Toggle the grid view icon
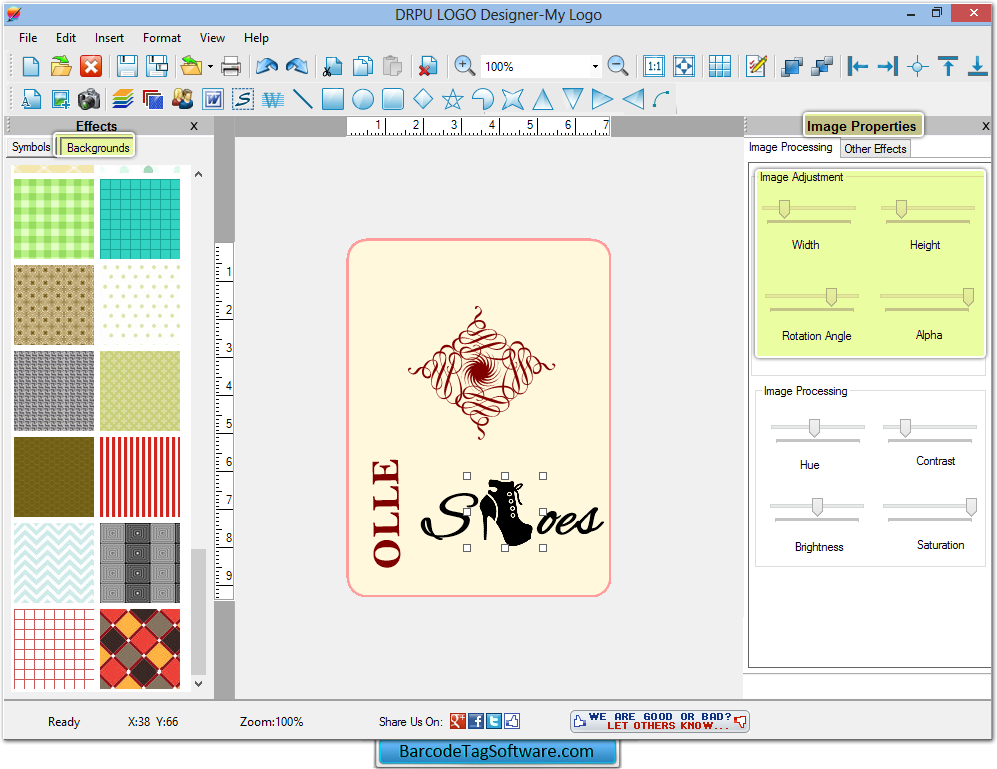Image resolution: width=997 pixels, height=769 pixels. [720, 66]
